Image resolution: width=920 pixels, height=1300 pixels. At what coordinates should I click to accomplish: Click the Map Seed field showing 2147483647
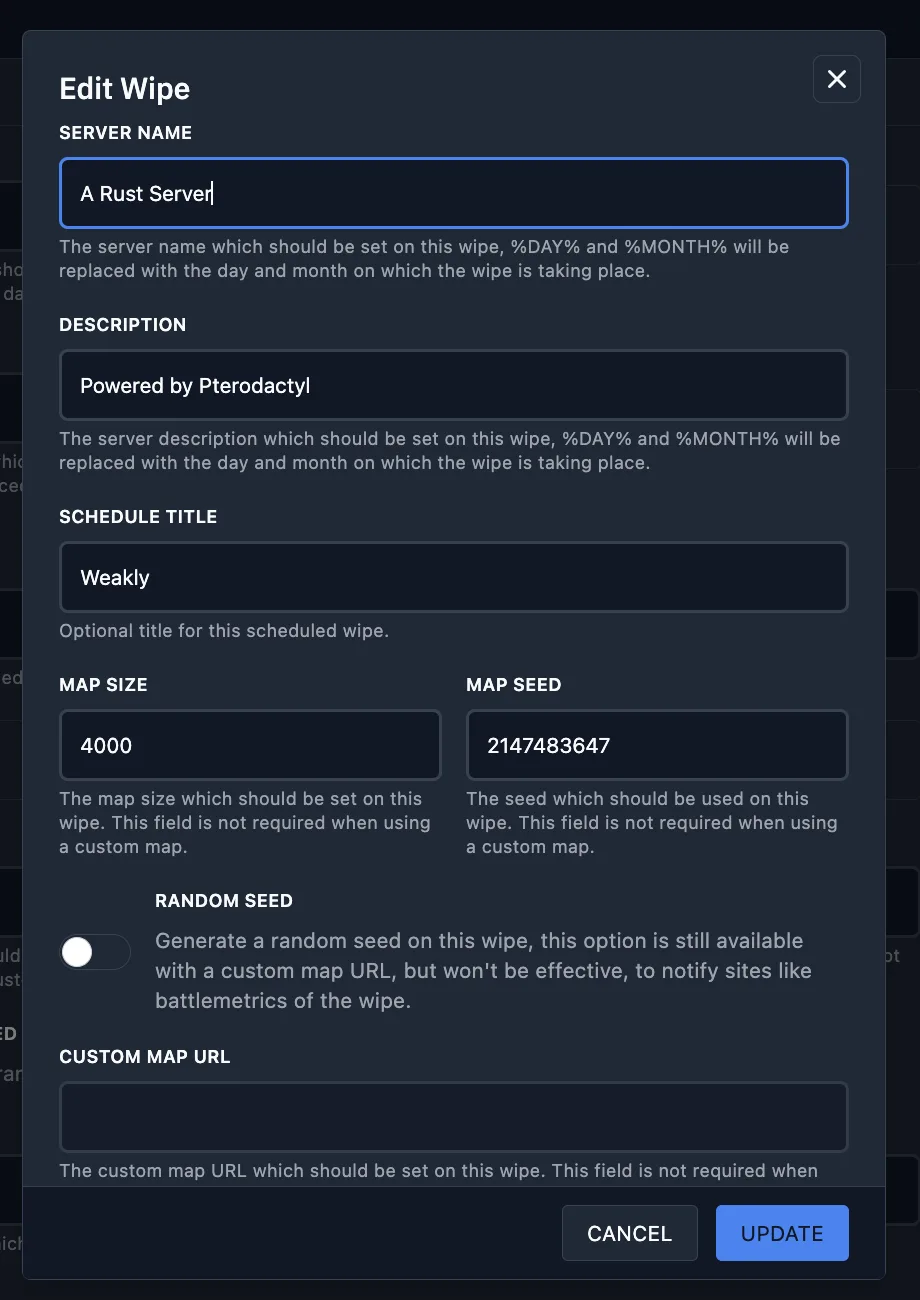pyautogui.click(x=657, y=745)
